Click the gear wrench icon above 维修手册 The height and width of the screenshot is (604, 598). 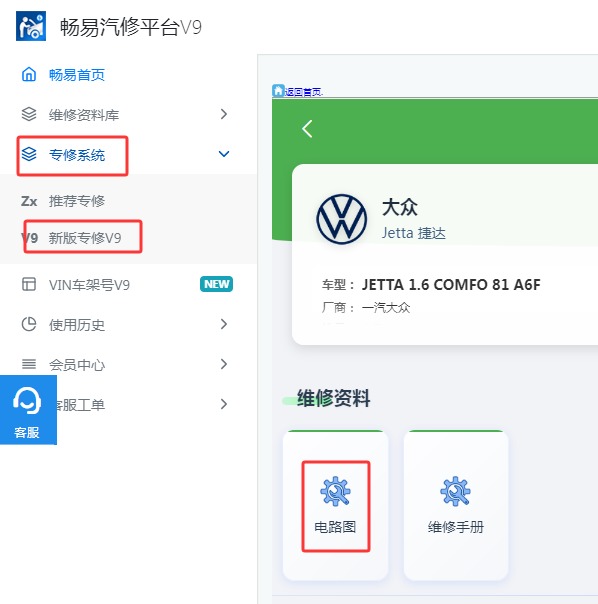pyautogui.click(x=455, y=491)
